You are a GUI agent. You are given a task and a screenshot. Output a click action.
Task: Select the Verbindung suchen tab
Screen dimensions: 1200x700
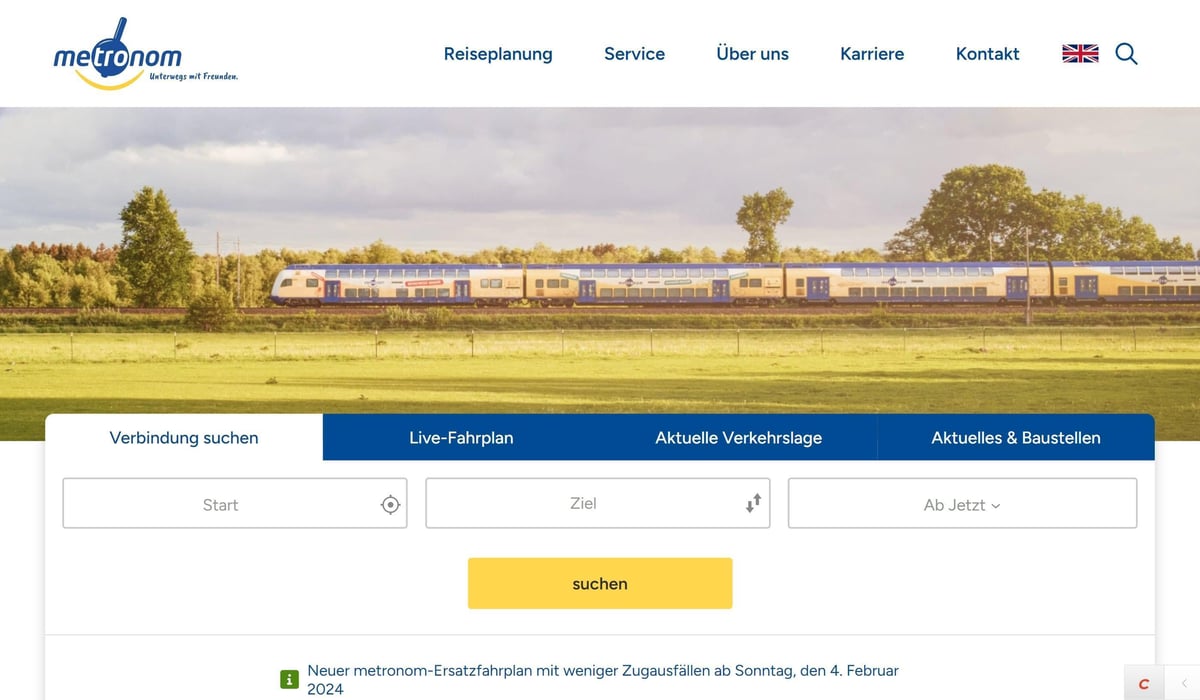click(x=184, y=437)
